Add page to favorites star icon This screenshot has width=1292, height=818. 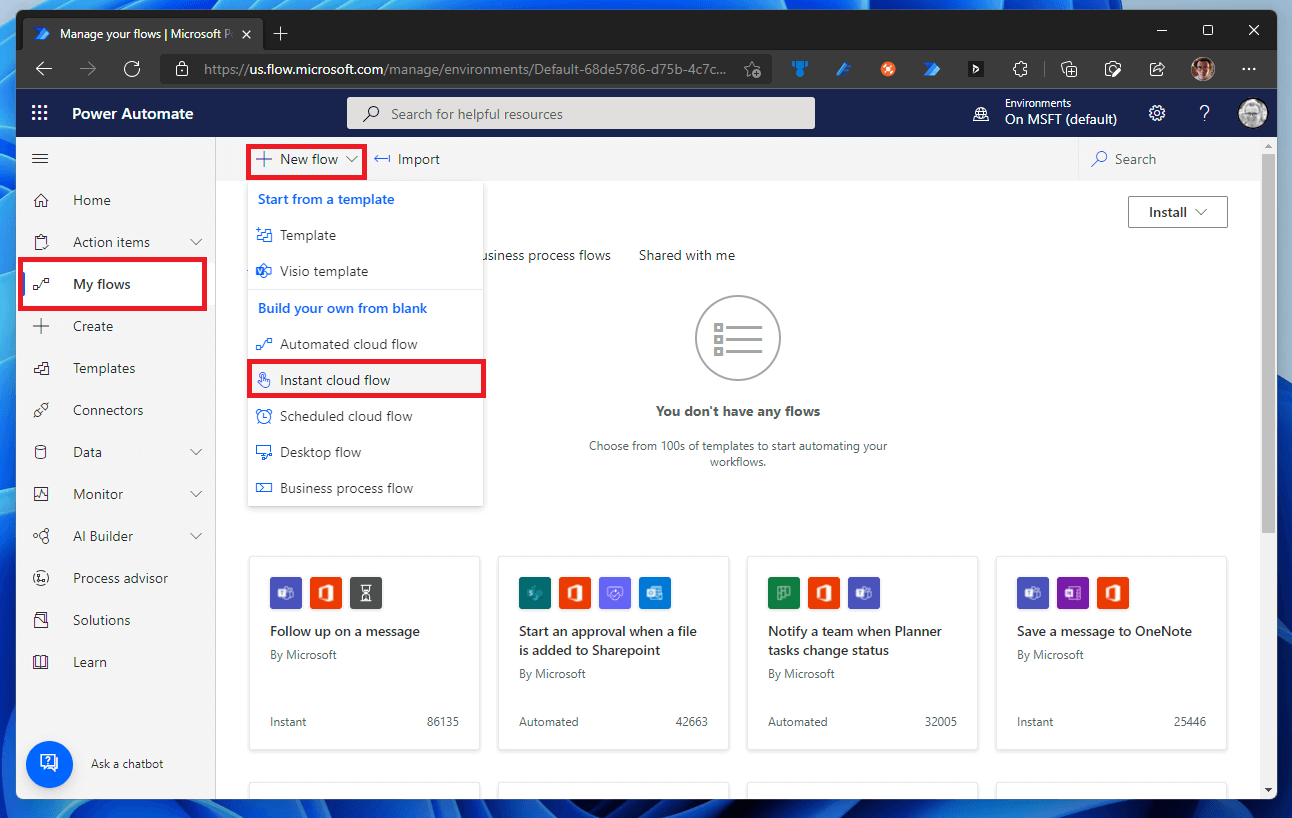pyautogui.click(x=753, y=69)
